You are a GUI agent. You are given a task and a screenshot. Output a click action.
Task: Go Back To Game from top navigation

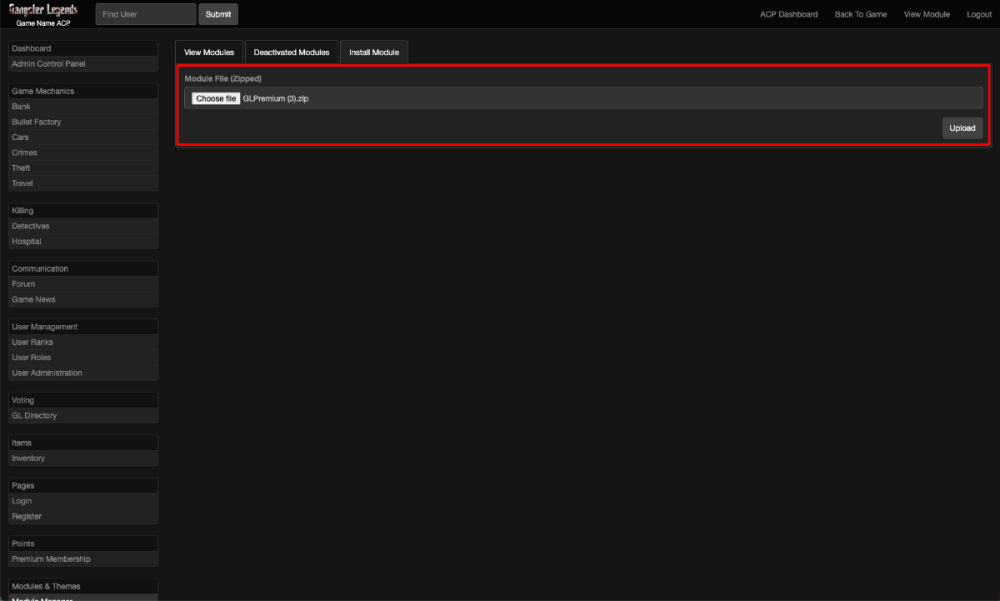pyautogui.click(x=860, y=14)
